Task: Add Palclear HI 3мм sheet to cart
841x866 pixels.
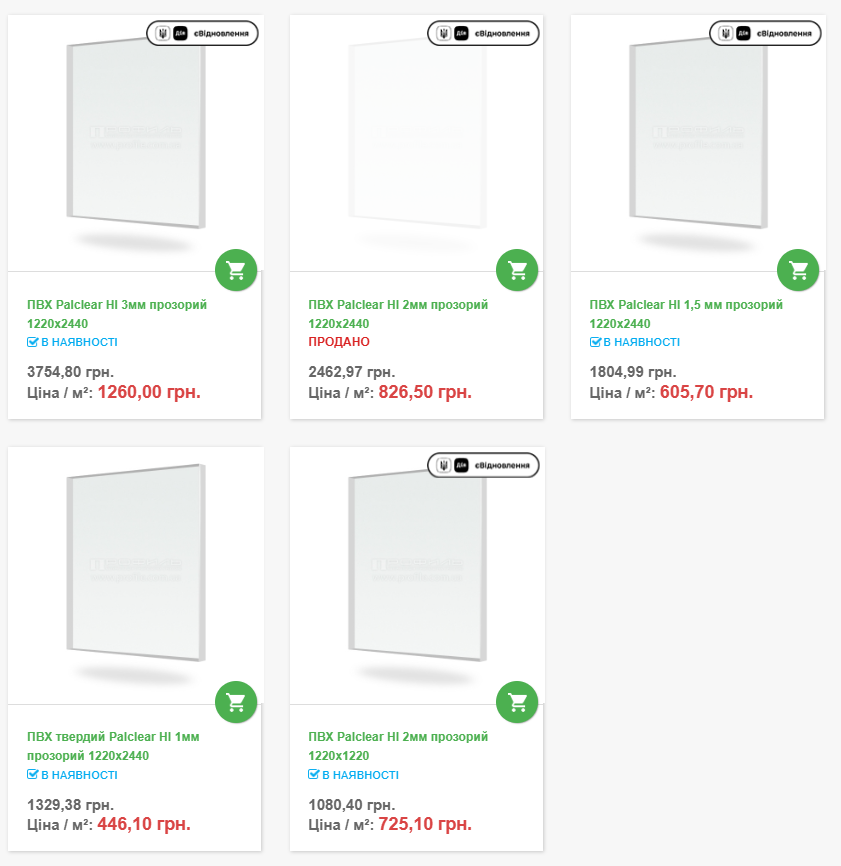Action: point(236,270)
